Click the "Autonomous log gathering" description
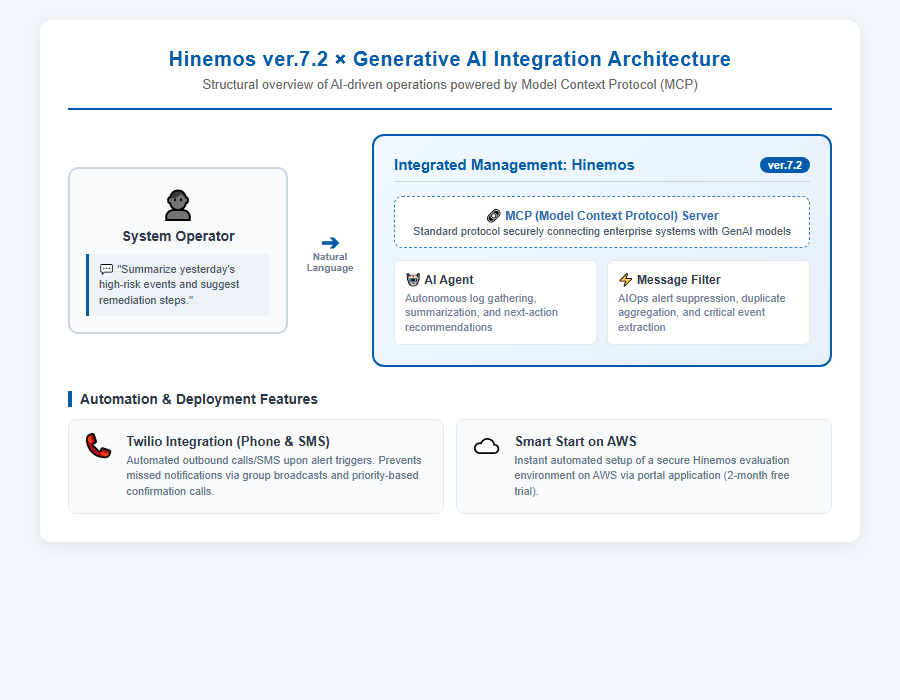This screenshot has height=700, width=900. pos(482,313)
